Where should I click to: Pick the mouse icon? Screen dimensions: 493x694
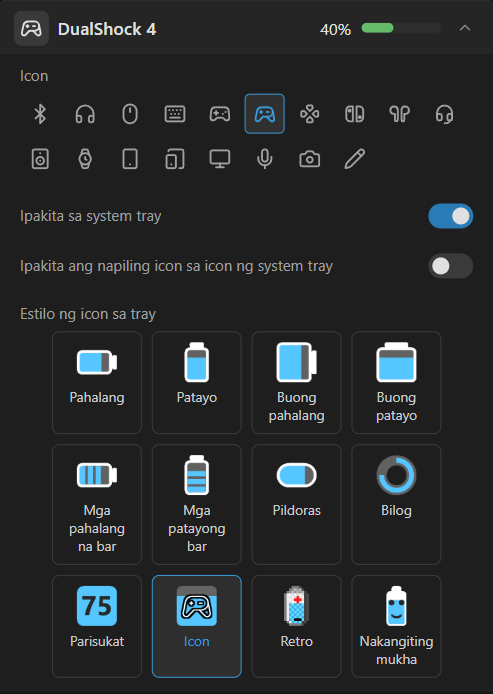click(x=130, y=114)
